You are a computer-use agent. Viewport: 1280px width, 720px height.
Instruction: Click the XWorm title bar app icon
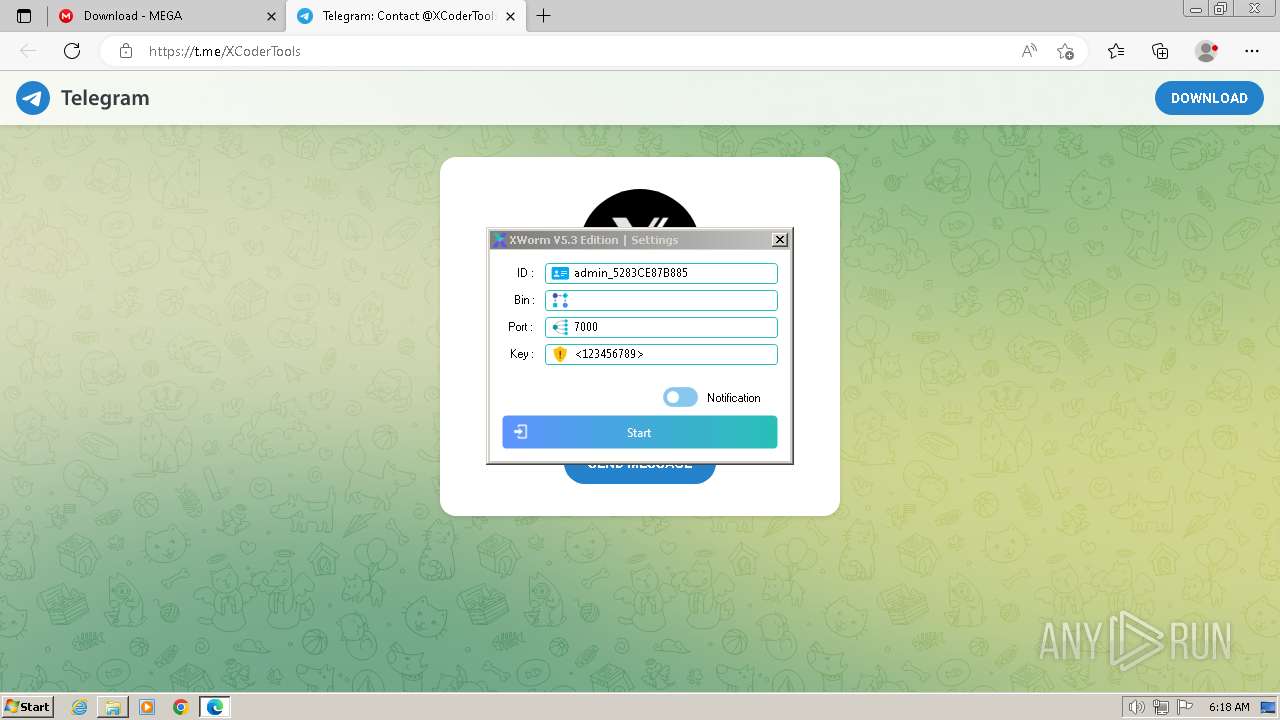pyautogui.click(x=499, y=240)
